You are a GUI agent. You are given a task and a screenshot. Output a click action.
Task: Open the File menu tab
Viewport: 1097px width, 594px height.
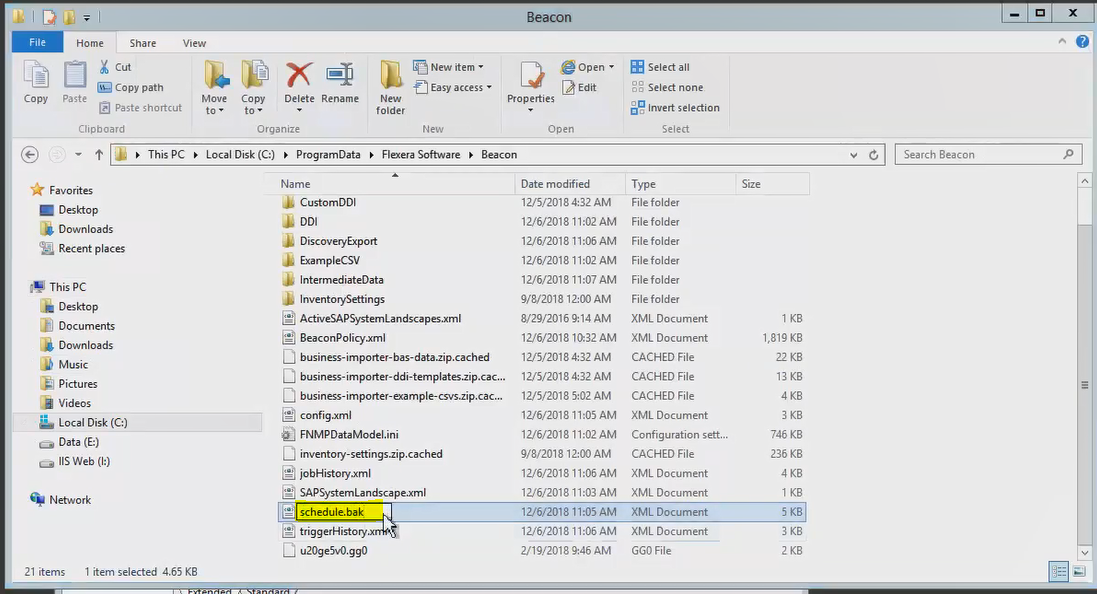[38, 42]
